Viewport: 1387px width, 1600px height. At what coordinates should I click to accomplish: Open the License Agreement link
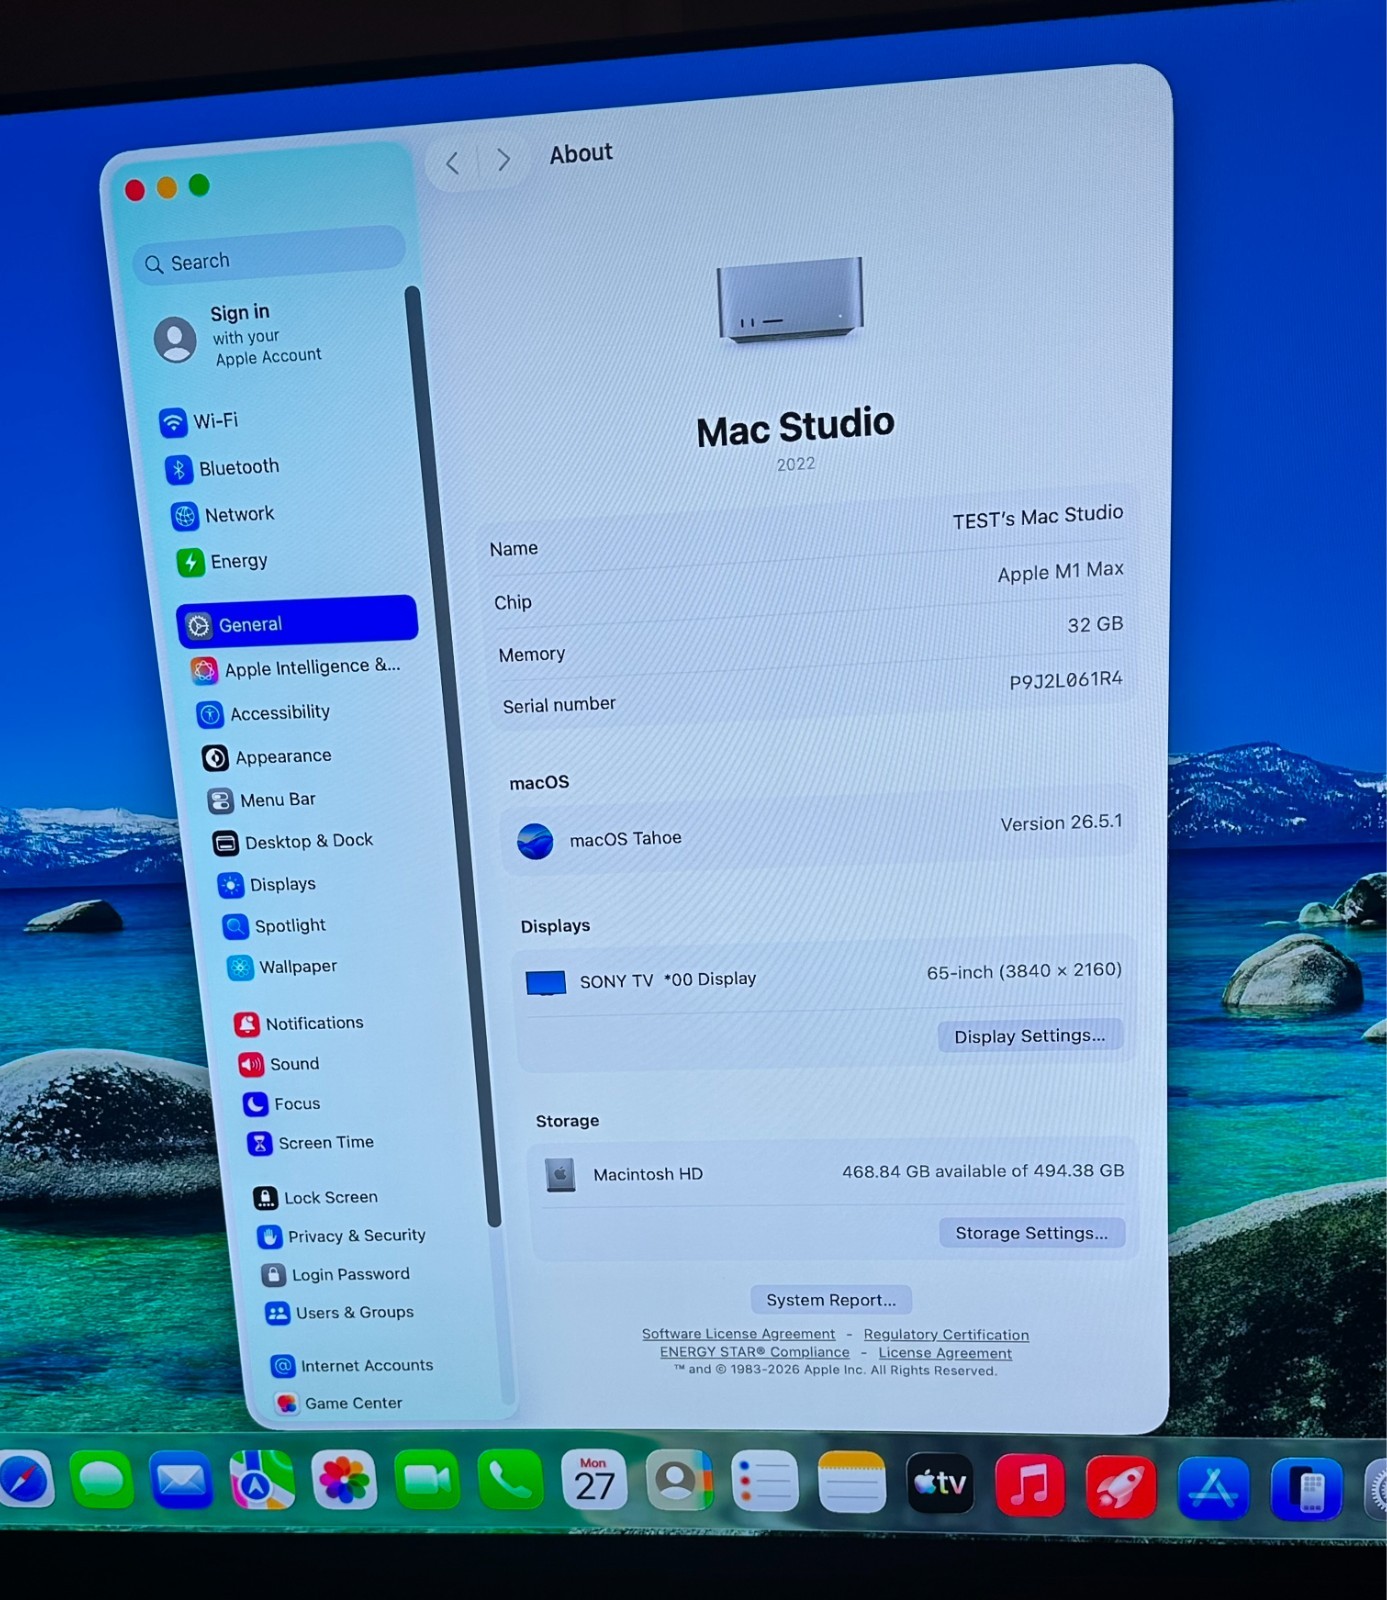945,1353
